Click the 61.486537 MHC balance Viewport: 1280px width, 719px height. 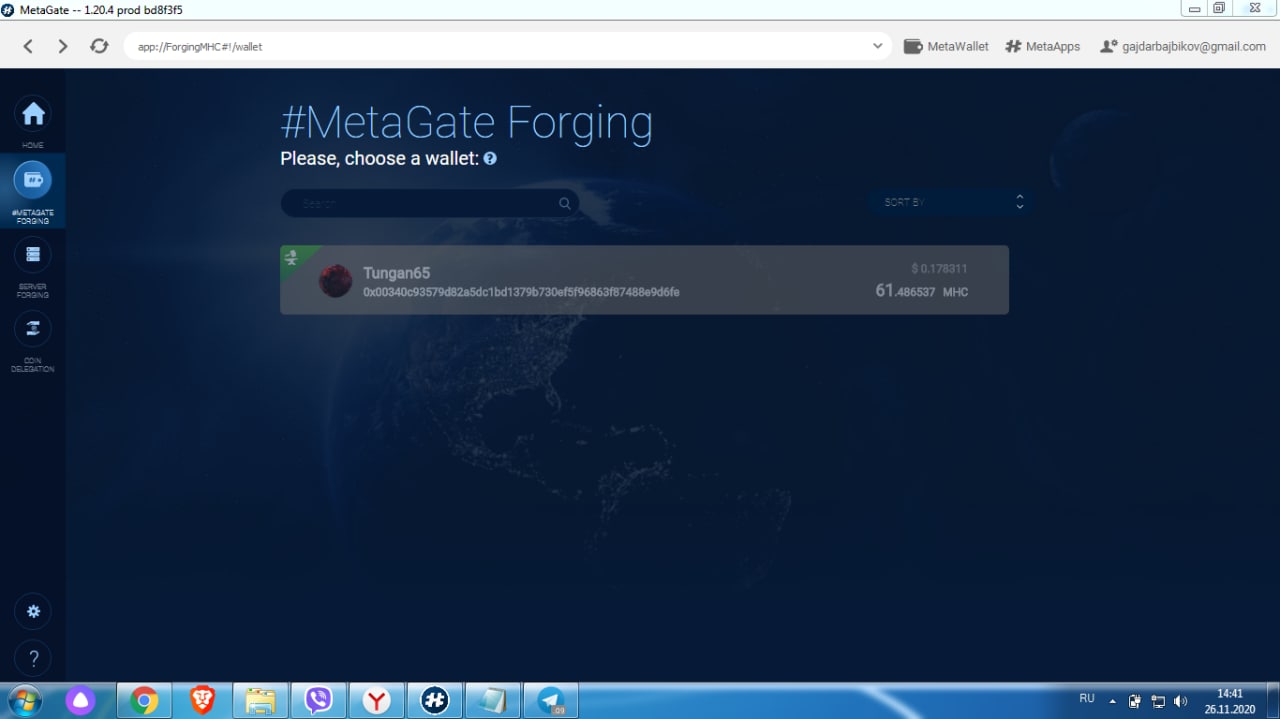tap(921, 291)
